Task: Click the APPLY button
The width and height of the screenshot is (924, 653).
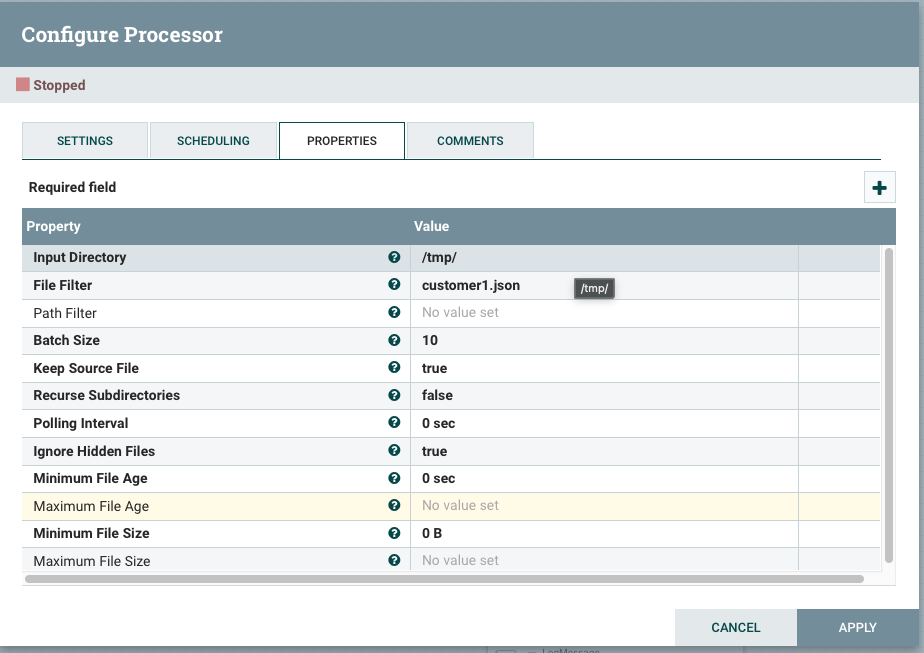Action: pos(856,627)
